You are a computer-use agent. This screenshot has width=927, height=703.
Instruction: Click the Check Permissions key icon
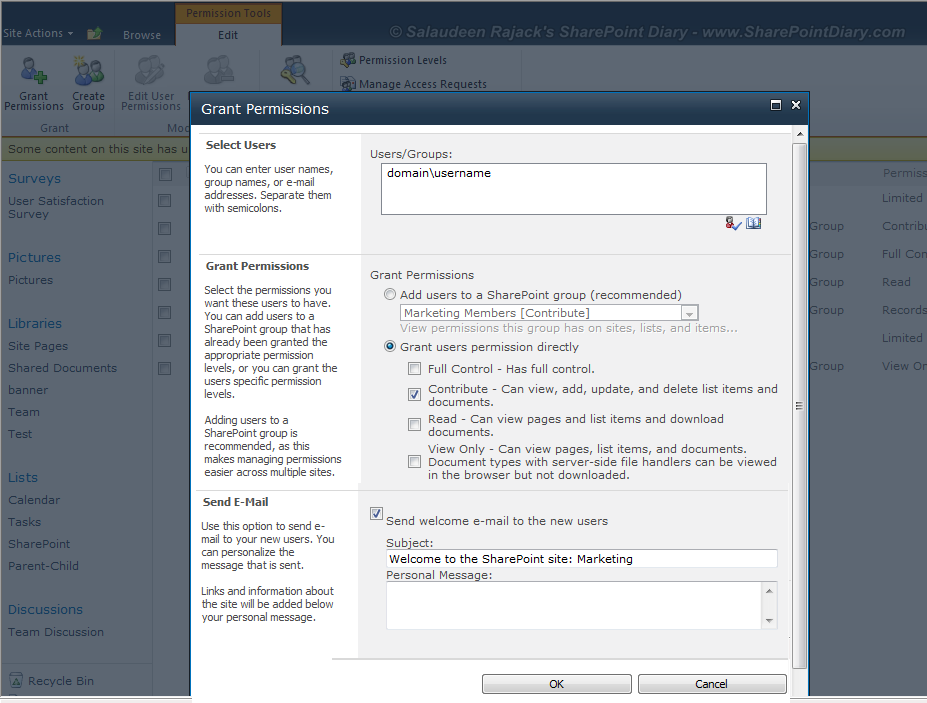294,70
